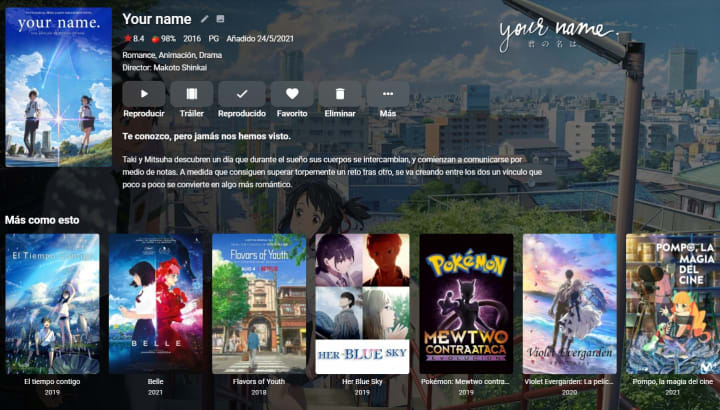The width and height of the screenshot is (720, 410).
Task: Click the pencil edit icon beside the title
Action: [204, 19]
